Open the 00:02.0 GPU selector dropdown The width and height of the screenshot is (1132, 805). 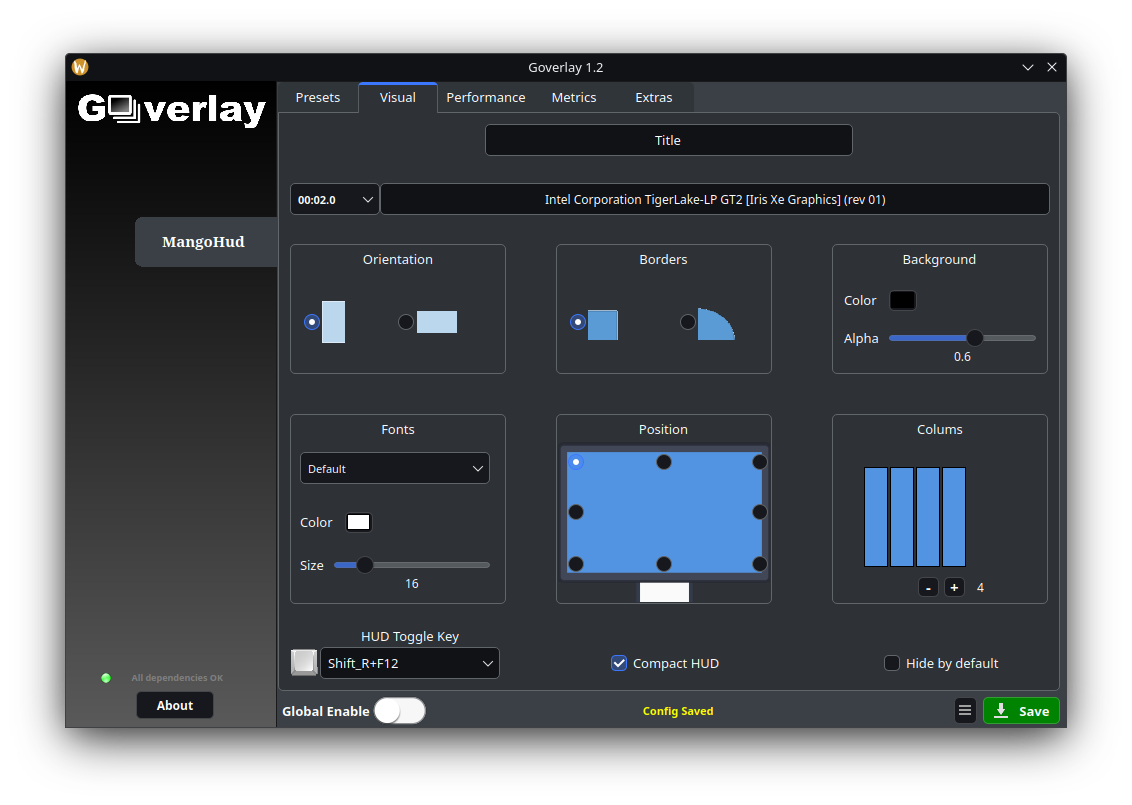click(335, 200)
